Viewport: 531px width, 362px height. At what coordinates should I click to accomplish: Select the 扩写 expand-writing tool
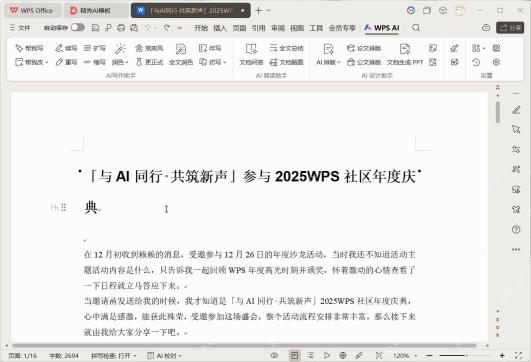[94, 48]
